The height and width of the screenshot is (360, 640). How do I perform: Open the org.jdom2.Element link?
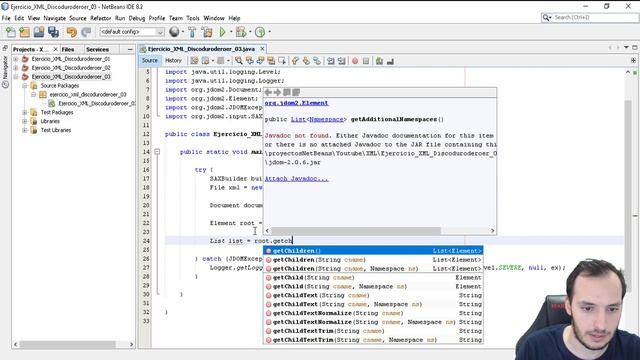[296, 103]
